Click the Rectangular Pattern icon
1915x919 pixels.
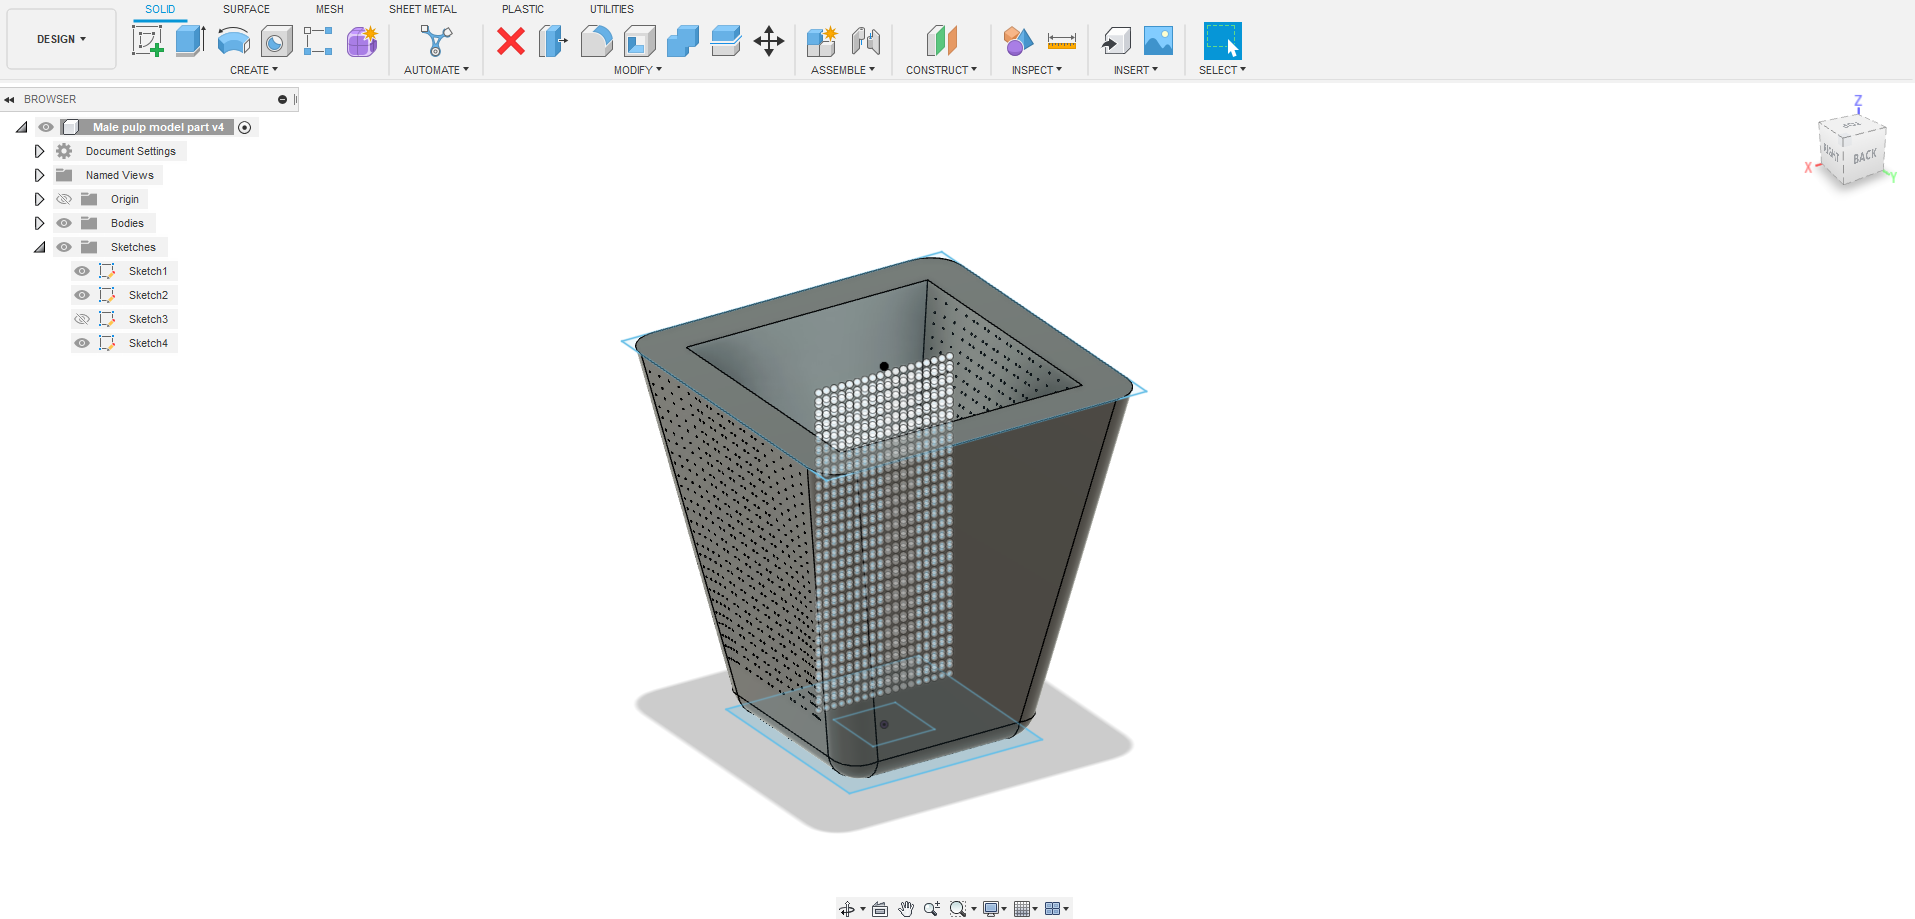[318, 41]
